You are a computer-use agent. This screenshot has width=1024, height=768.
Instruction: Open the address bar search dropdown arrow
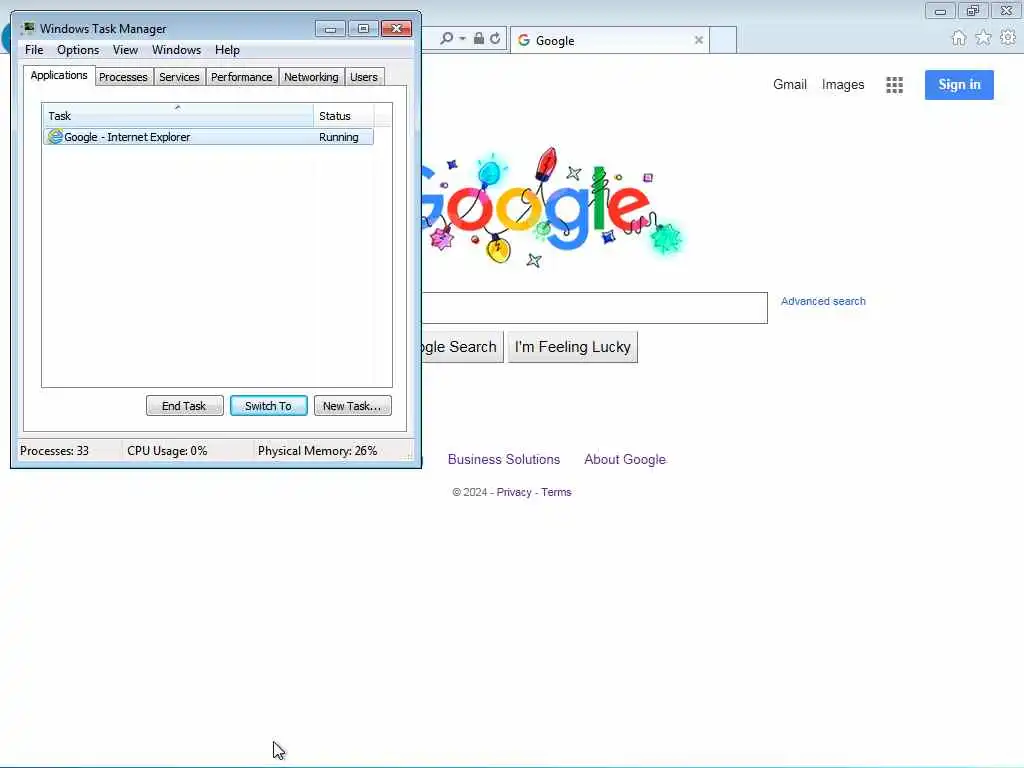tap(462, 39)
